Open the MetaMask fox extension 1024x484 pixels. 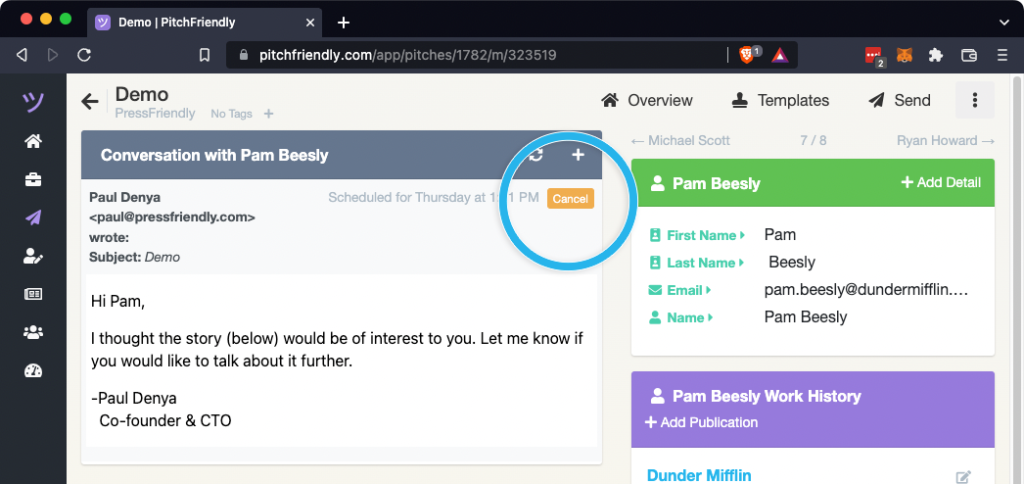(x=904, y=56)
